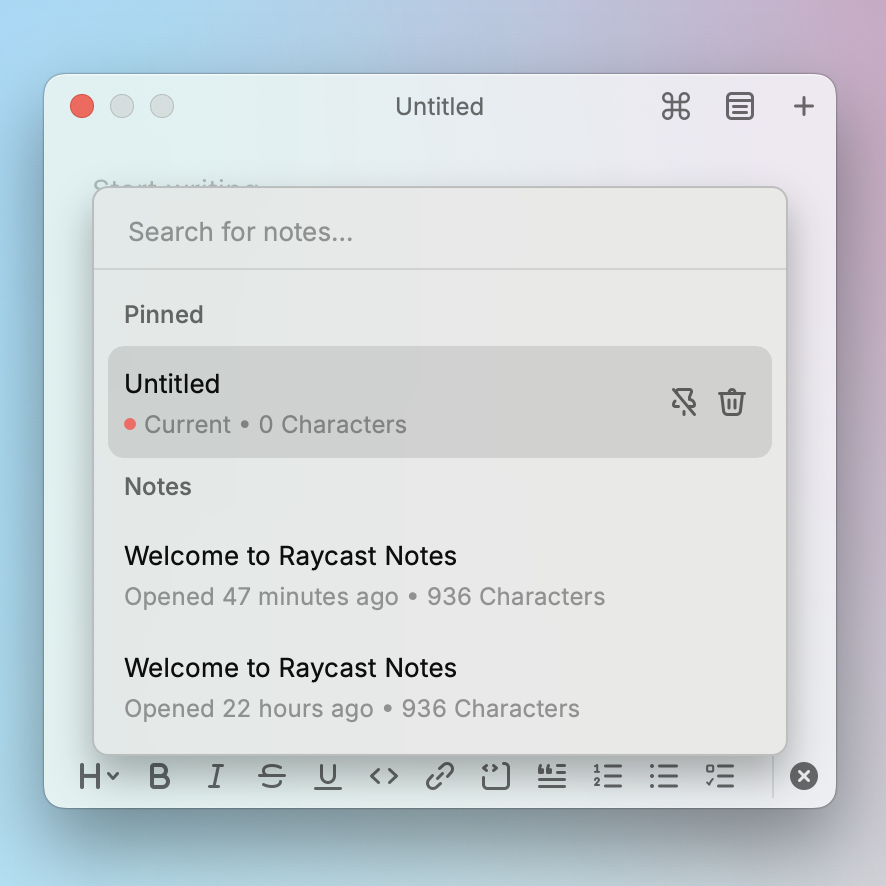The width and height of the screenshot is (886, 886).
Task: Open Welcome to Raycast Notes opened 22 hours ago
Action: point(440,687)
